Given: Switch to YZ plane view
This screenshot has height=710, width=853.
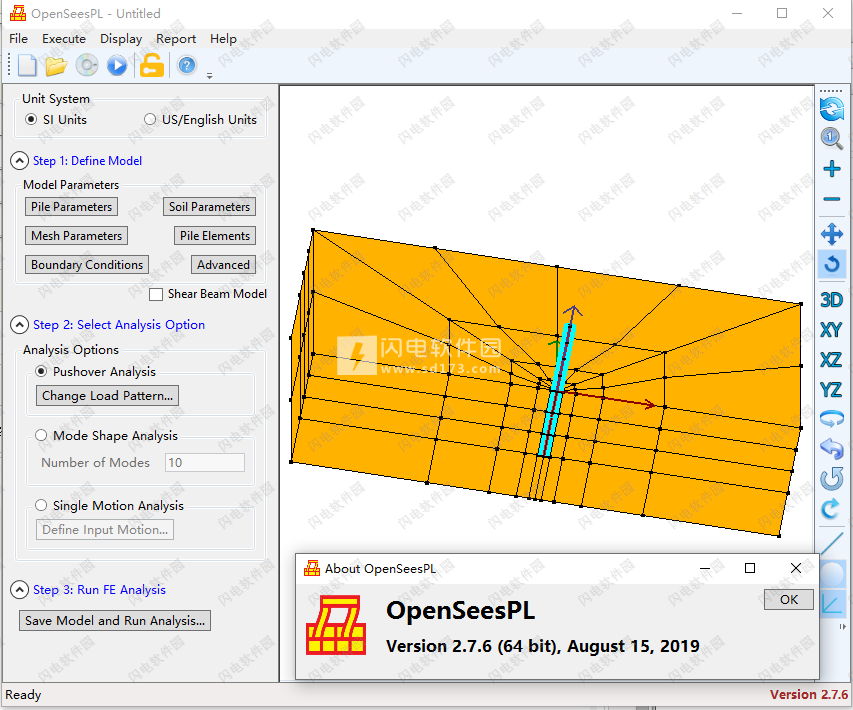Looking at the screenshot, I should [831, 390].
